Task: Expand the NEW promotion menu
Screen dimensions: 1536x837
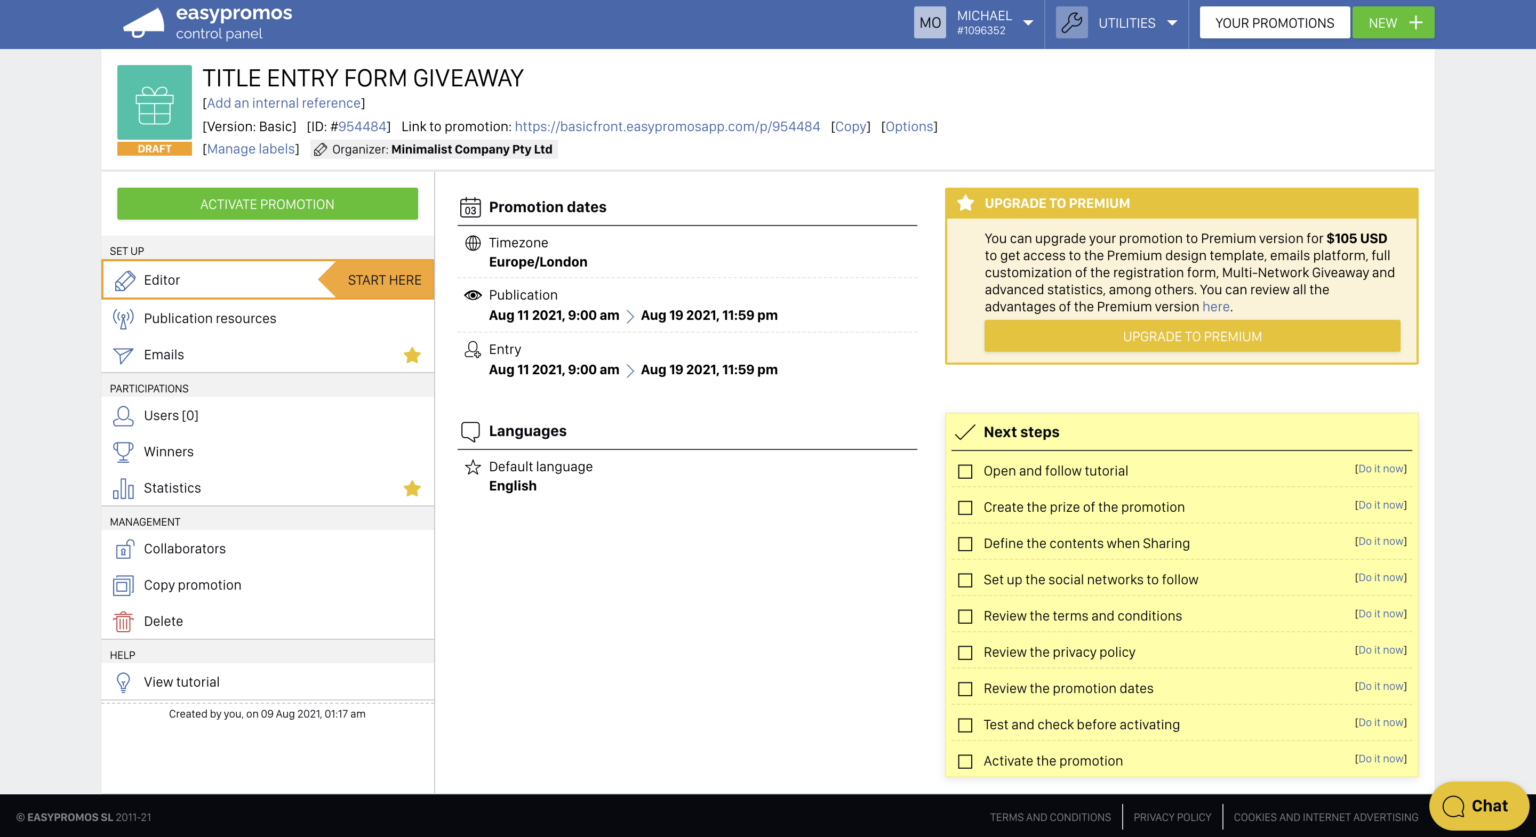Action: pyautogui.click(x=1393, y=21)
